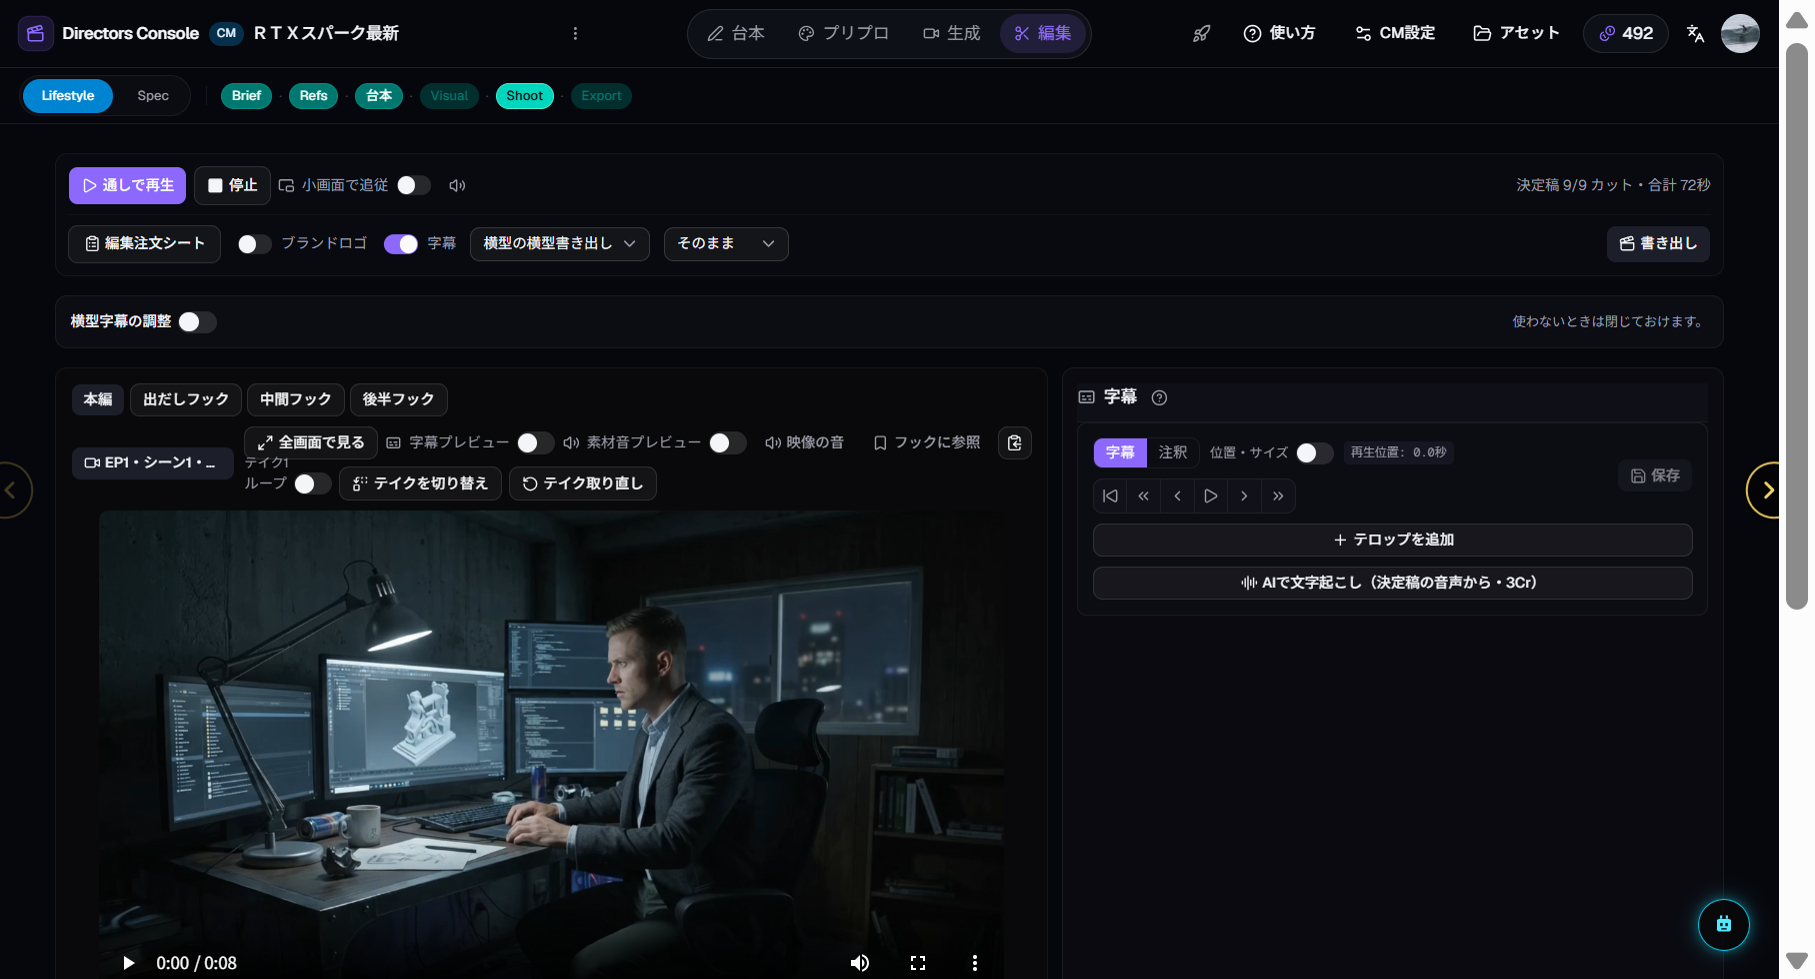Open video more-options menu
The width and height of the screenshot is (1815, 979).
975,963
